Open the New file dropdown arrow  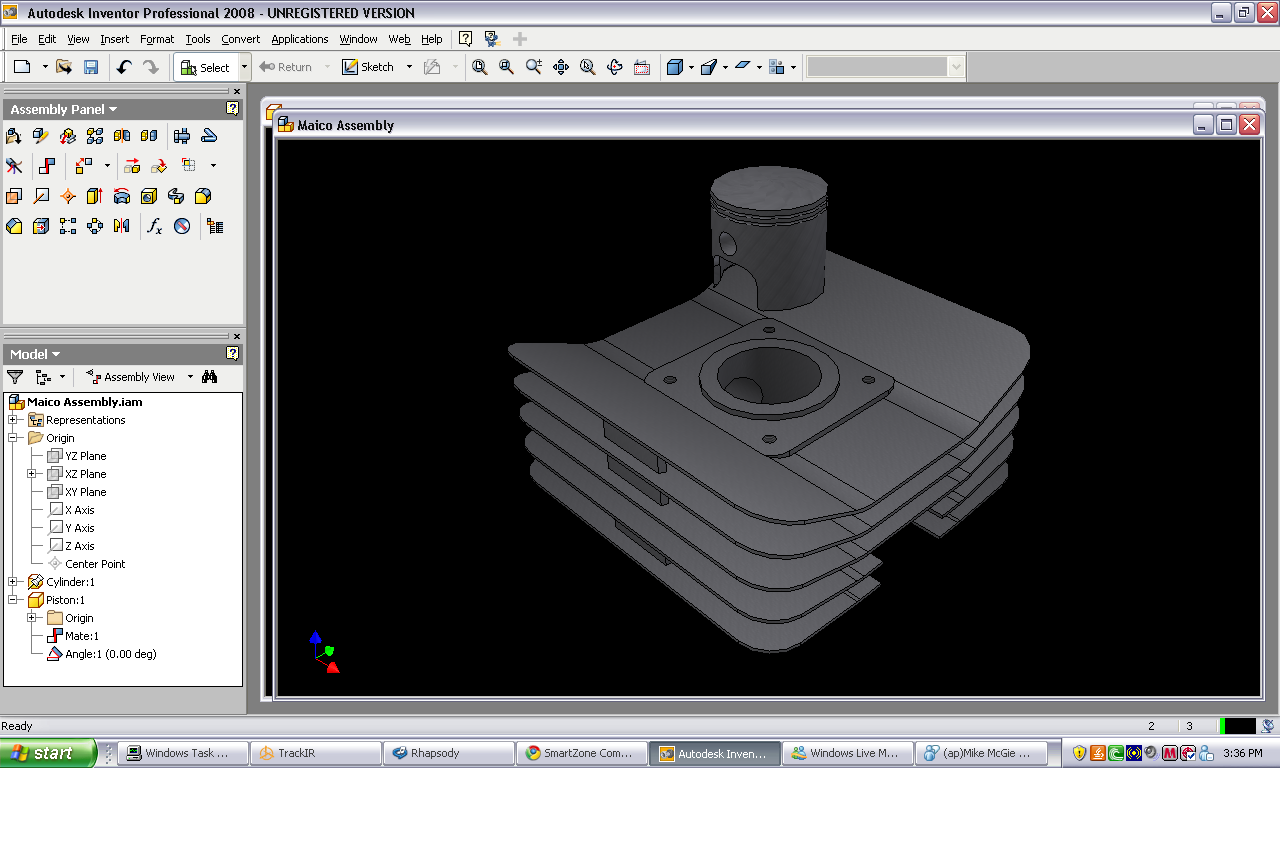[45, 67]
